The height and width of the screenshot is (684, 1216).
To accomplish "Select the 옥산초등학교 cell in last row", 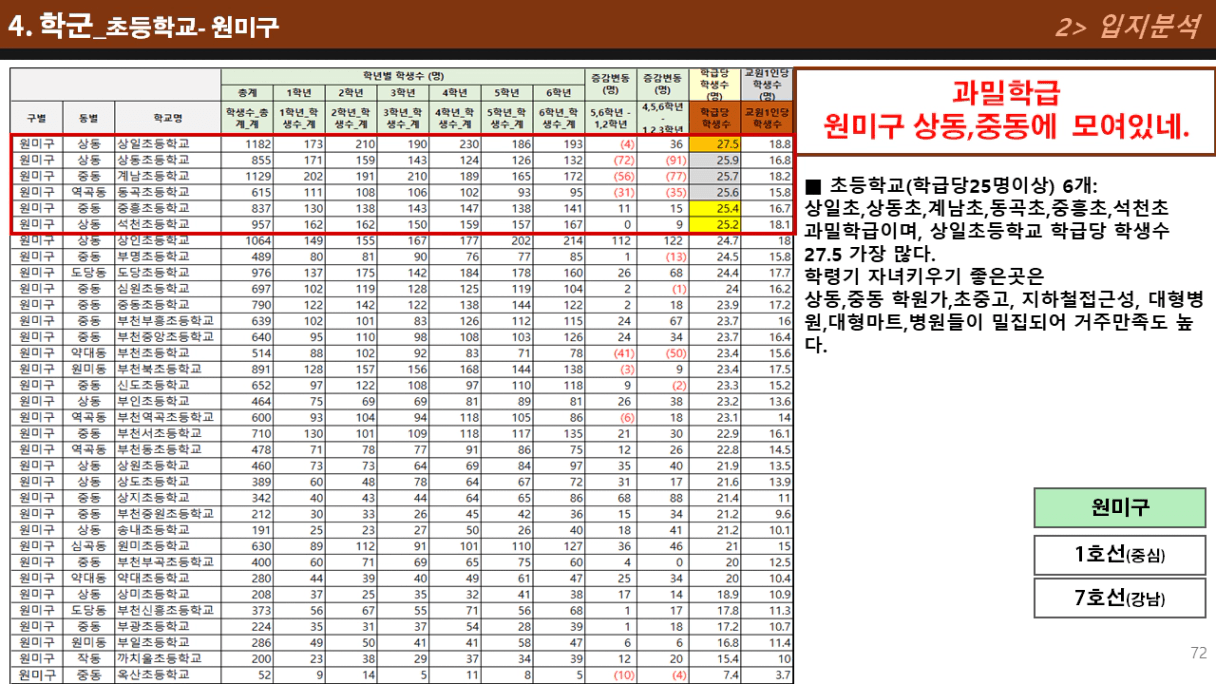I will coord(166,675).
